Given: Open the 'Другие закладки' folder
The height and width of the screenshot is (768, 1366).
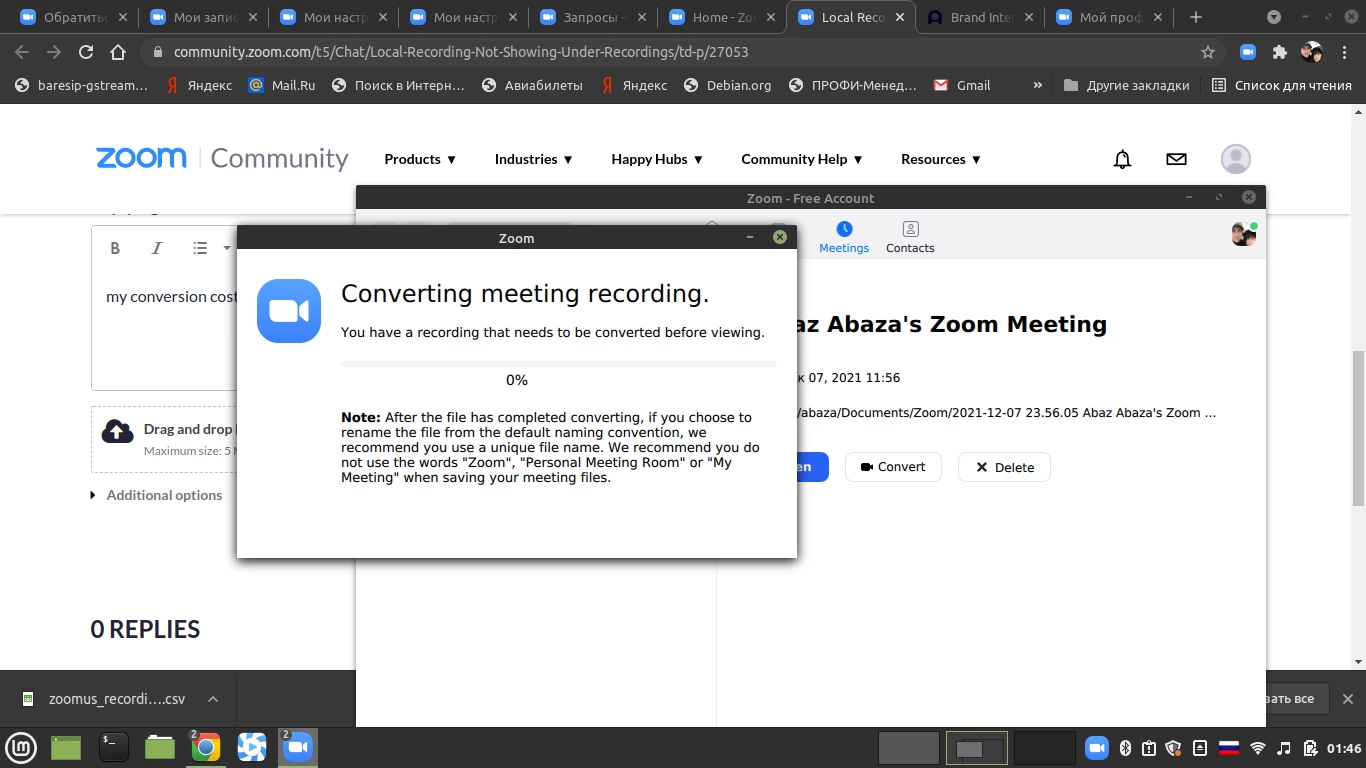Looking at the screenshot, I should pyautogui.click(x=1126, y=85).
